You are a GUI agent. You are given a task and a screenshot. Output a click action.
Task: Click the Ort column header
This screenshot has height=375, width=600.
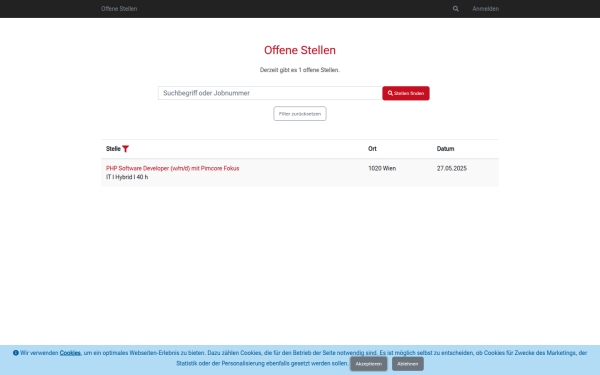[372, 149]
